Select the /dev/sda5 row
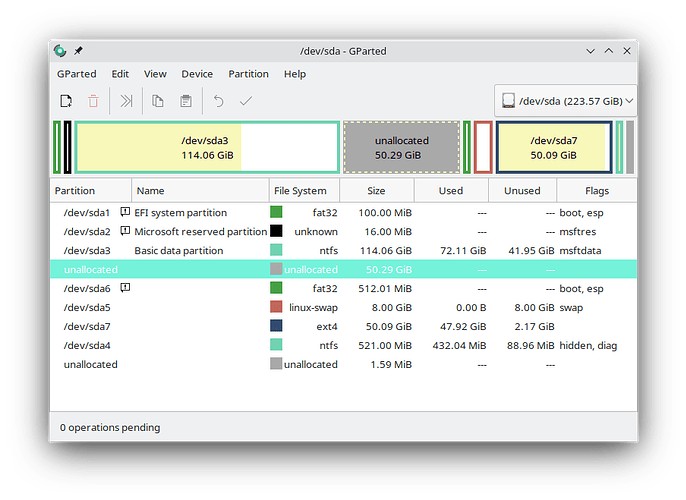Viewport: 686px width, 500px height. coord(343,308)
